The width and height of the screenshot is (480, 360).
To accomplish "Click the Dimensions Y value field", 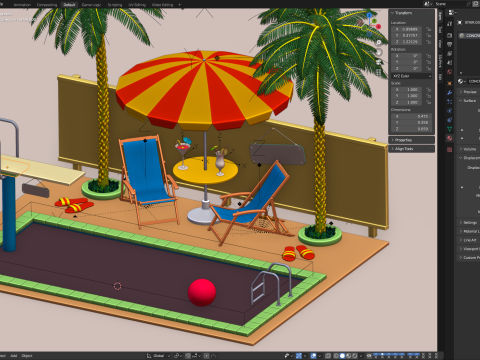I will (412, 123).
